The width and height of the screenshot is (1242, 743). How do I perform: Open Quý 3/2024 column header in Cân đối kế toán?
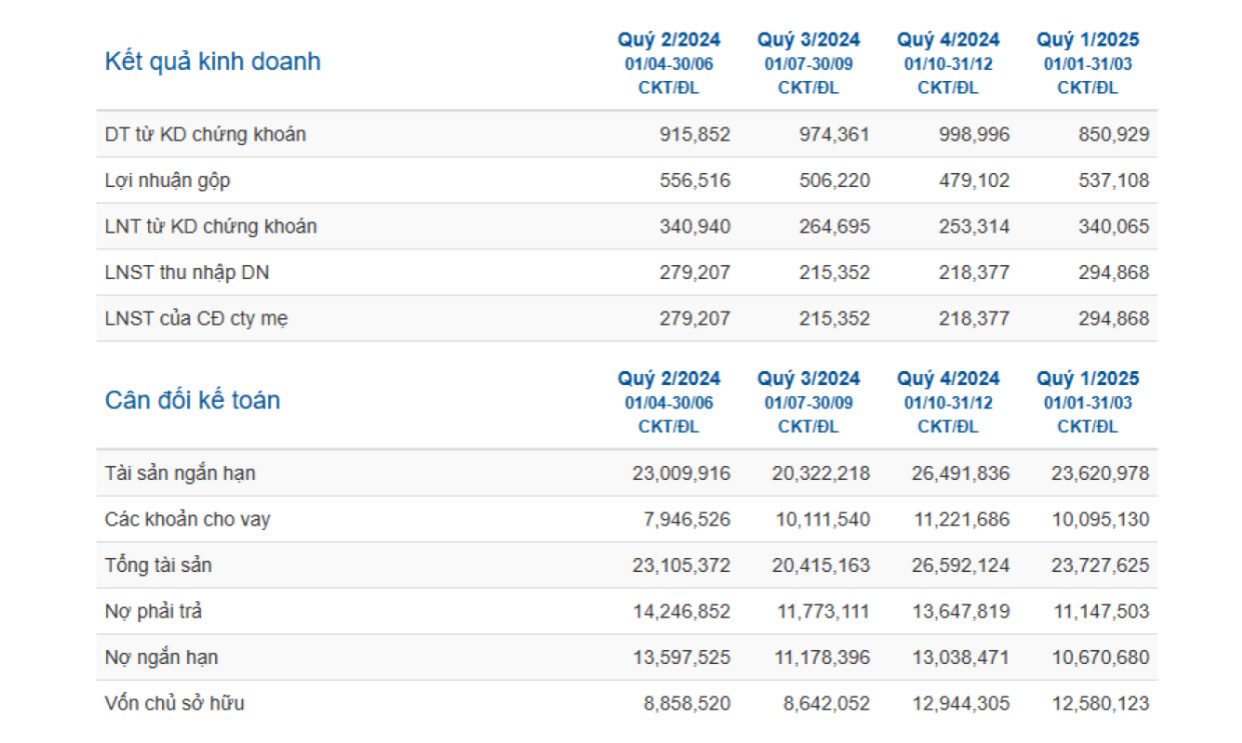[x=808, y=380]
